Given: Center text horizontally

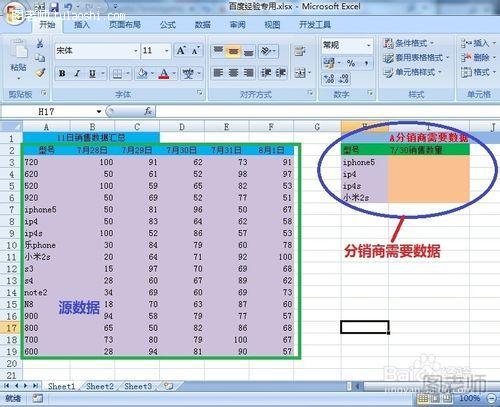Looking at the screenshot, I should click(233, 72).
